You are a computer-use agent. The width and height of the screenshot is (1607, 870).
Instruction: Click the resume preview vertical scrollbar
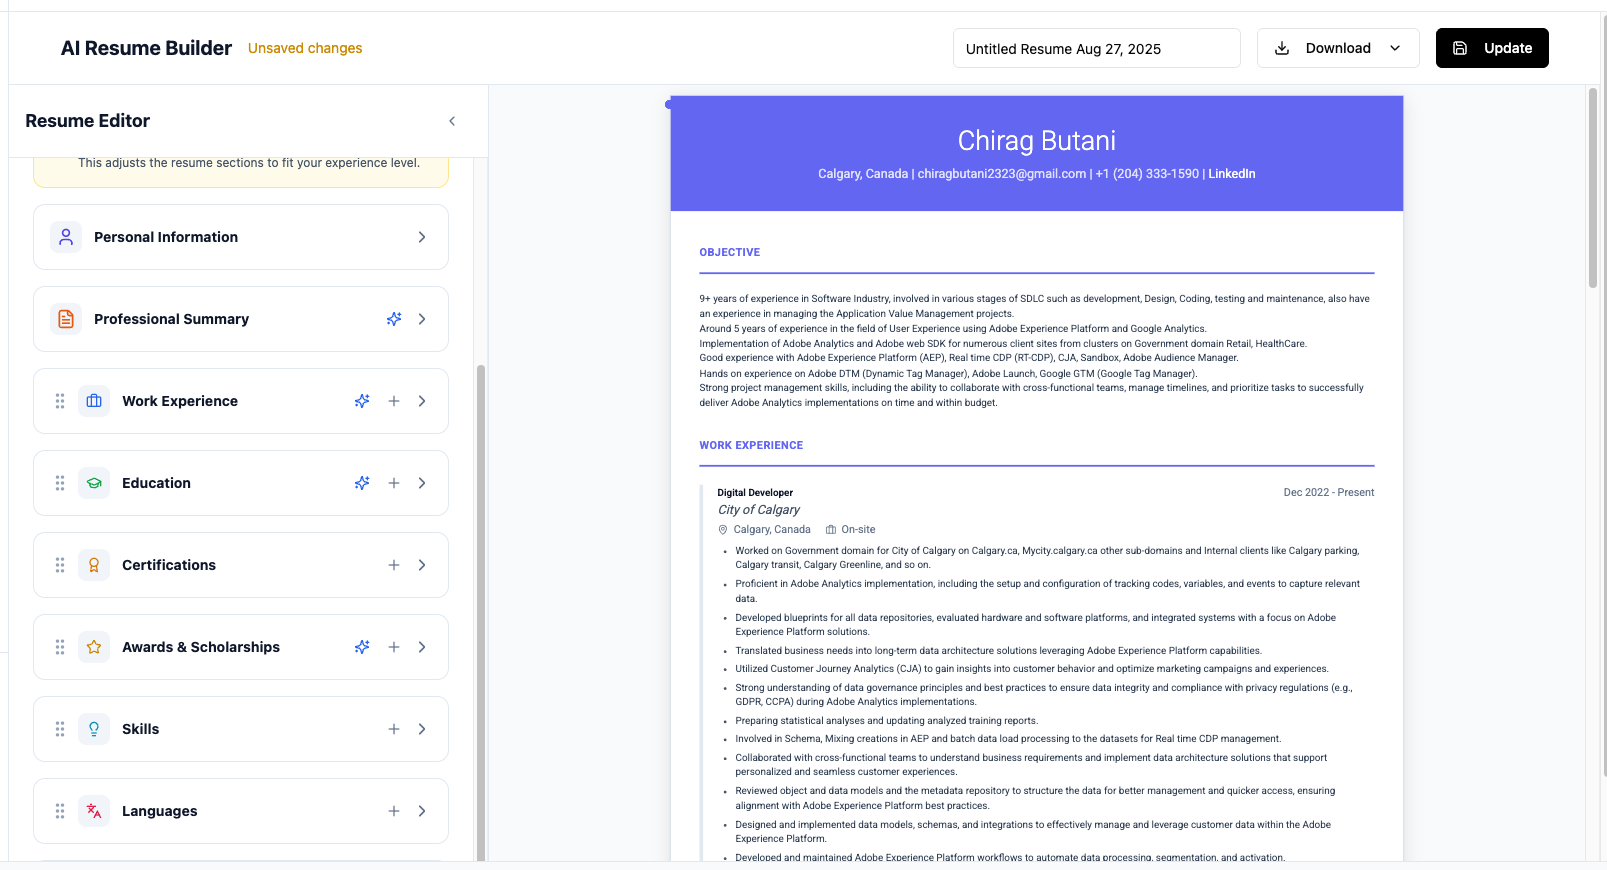click(1593, 190)
